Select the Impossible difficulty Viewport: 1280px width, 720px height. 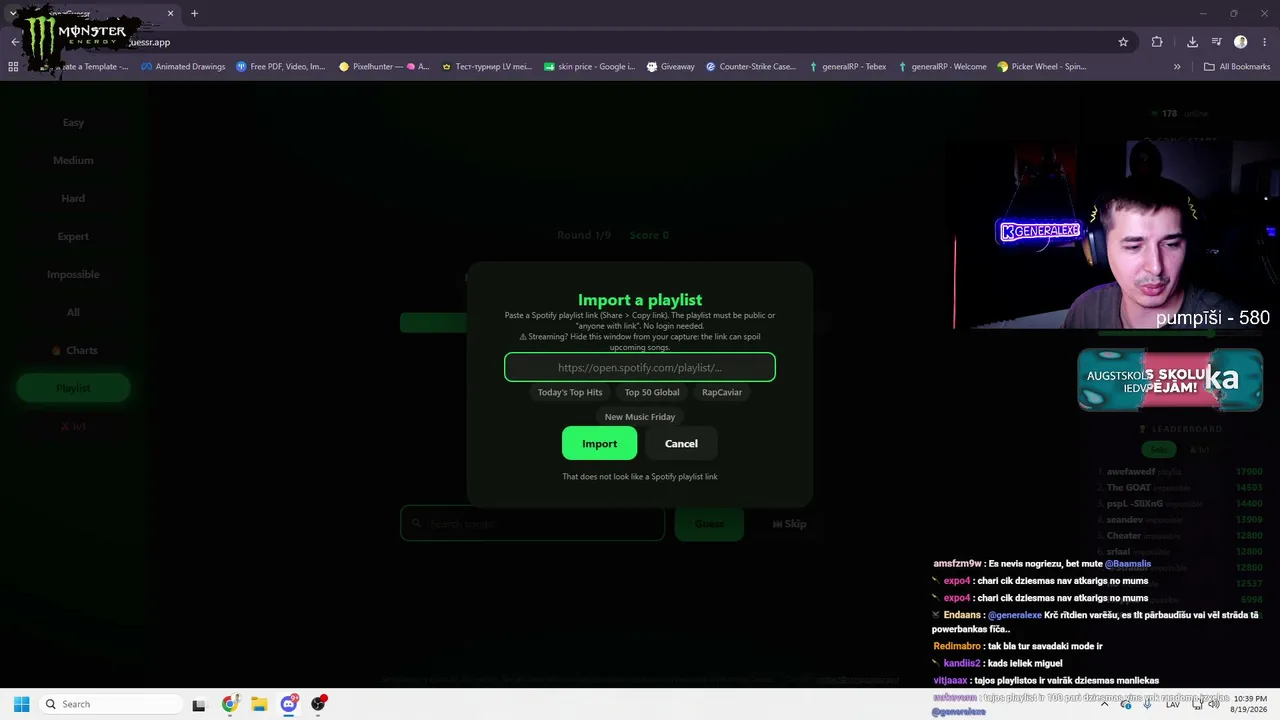[73, 275]
